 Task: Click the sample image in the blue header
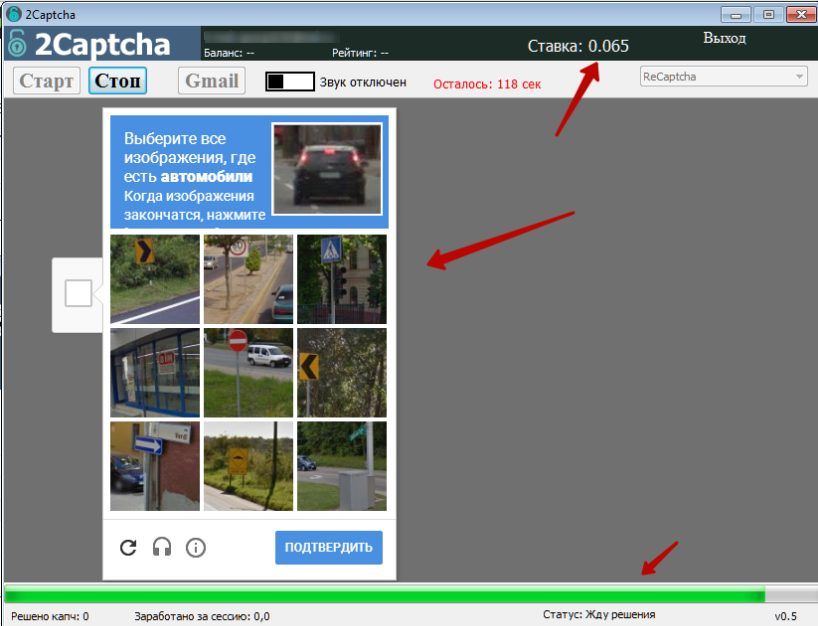[x=327, y=163]
